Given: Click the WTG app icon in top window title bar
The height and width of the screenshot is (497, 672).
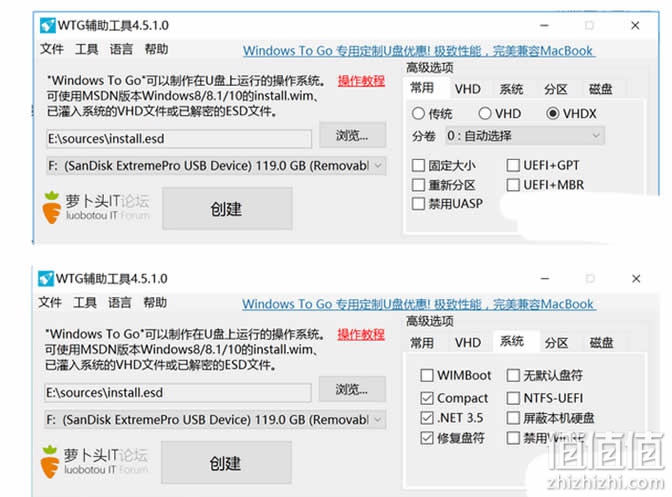Looking at the screenshot, I should [x=48, y=25].
